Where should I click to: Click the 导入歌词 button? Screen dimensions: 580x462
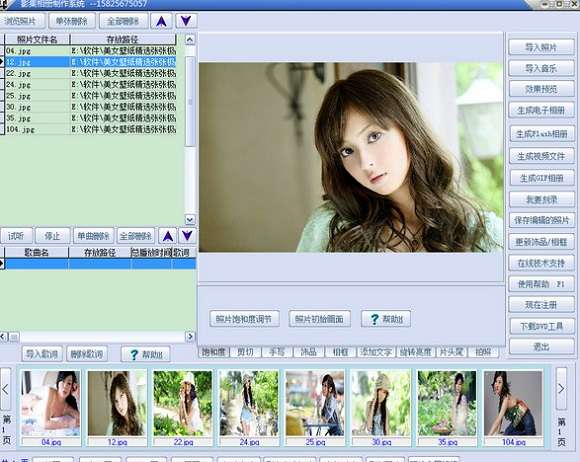point(42,354)
